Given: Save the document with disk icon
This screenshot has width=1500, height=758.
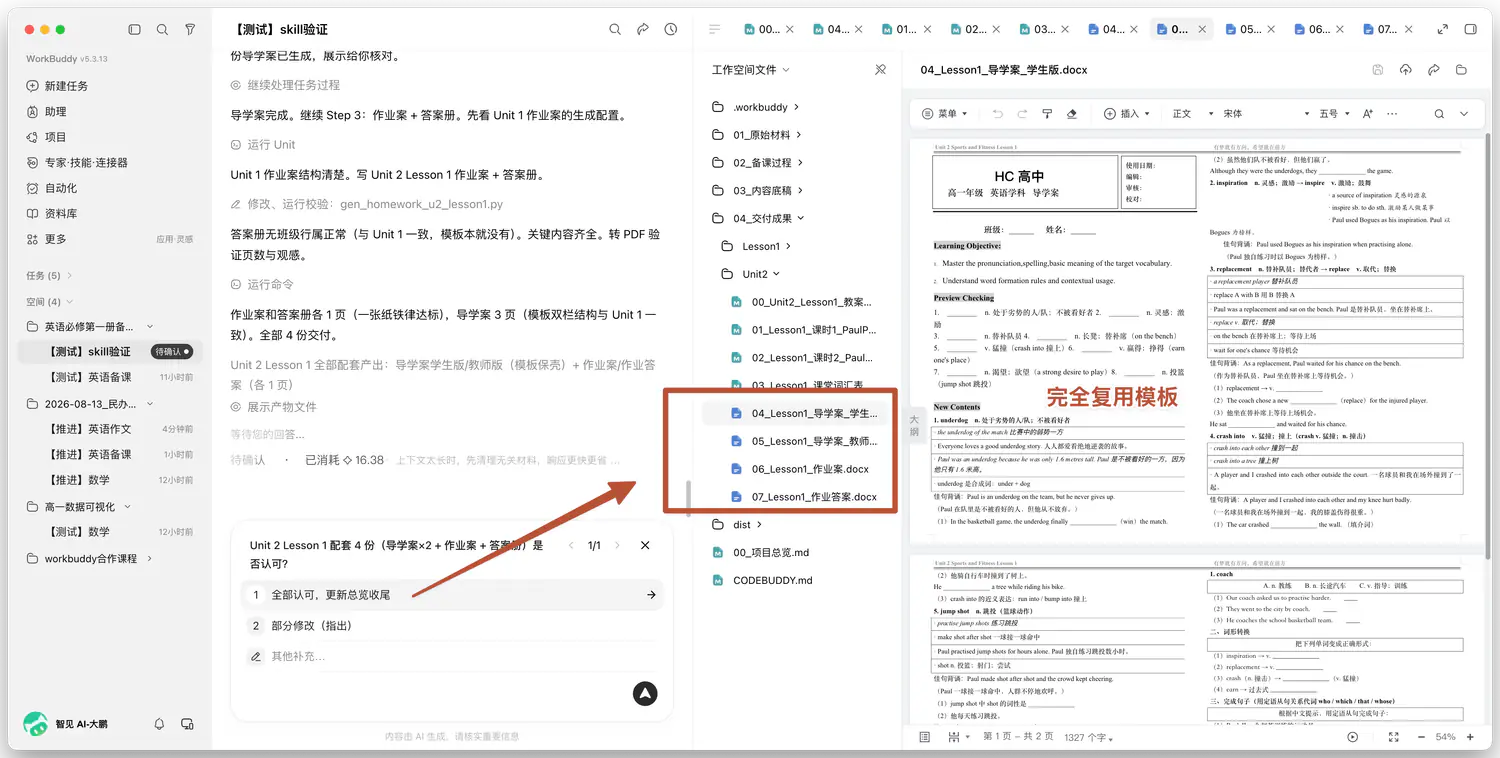Looking at the screenshot, I should 1378,70.
